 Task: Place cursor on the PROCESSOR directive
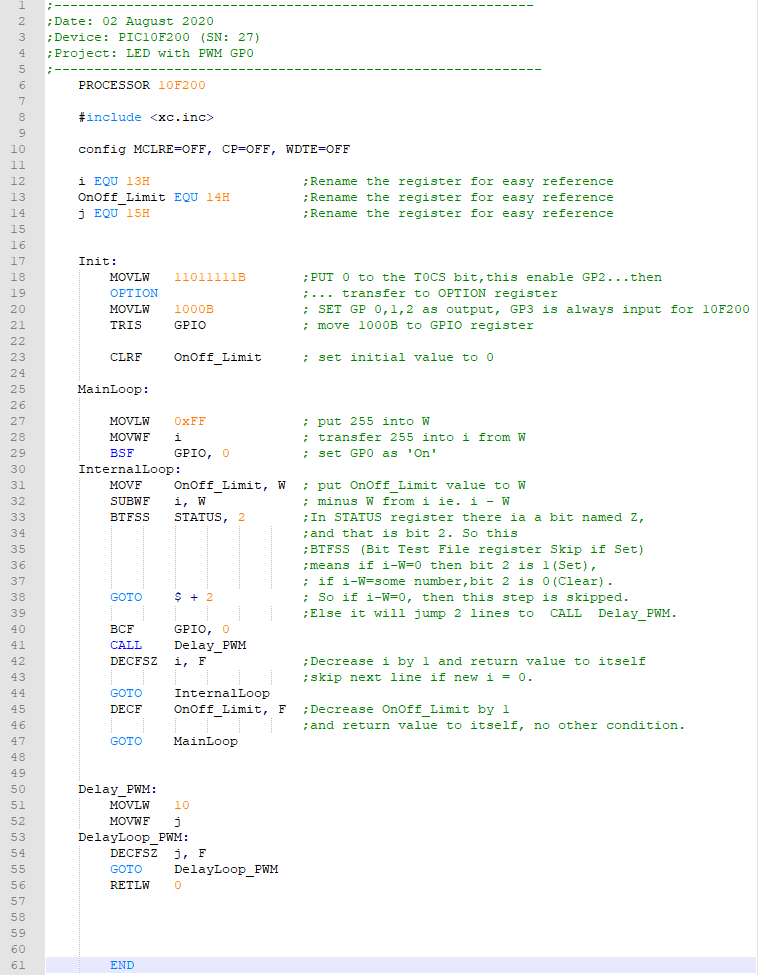click(114, 85)
